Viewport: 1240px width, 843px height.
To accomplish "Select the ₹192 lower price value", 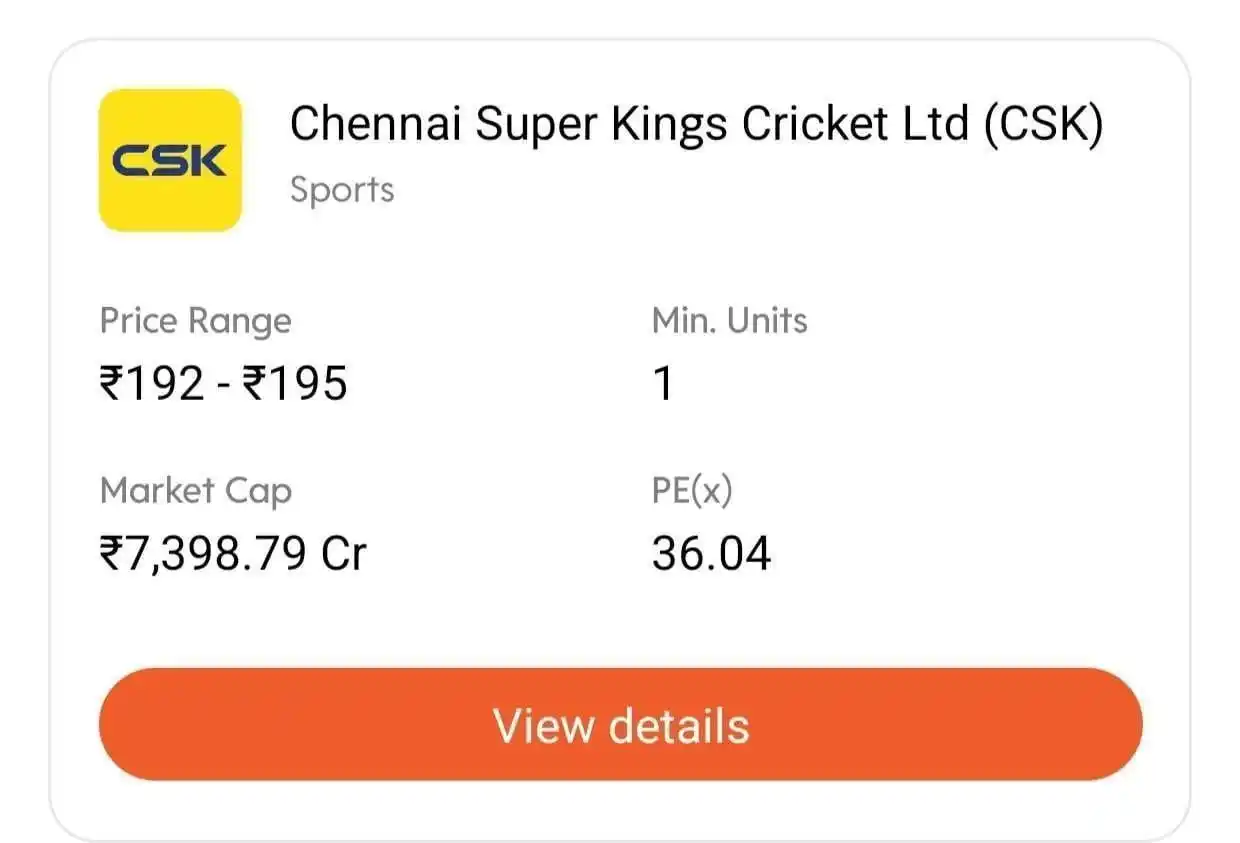I will (152, 383).
